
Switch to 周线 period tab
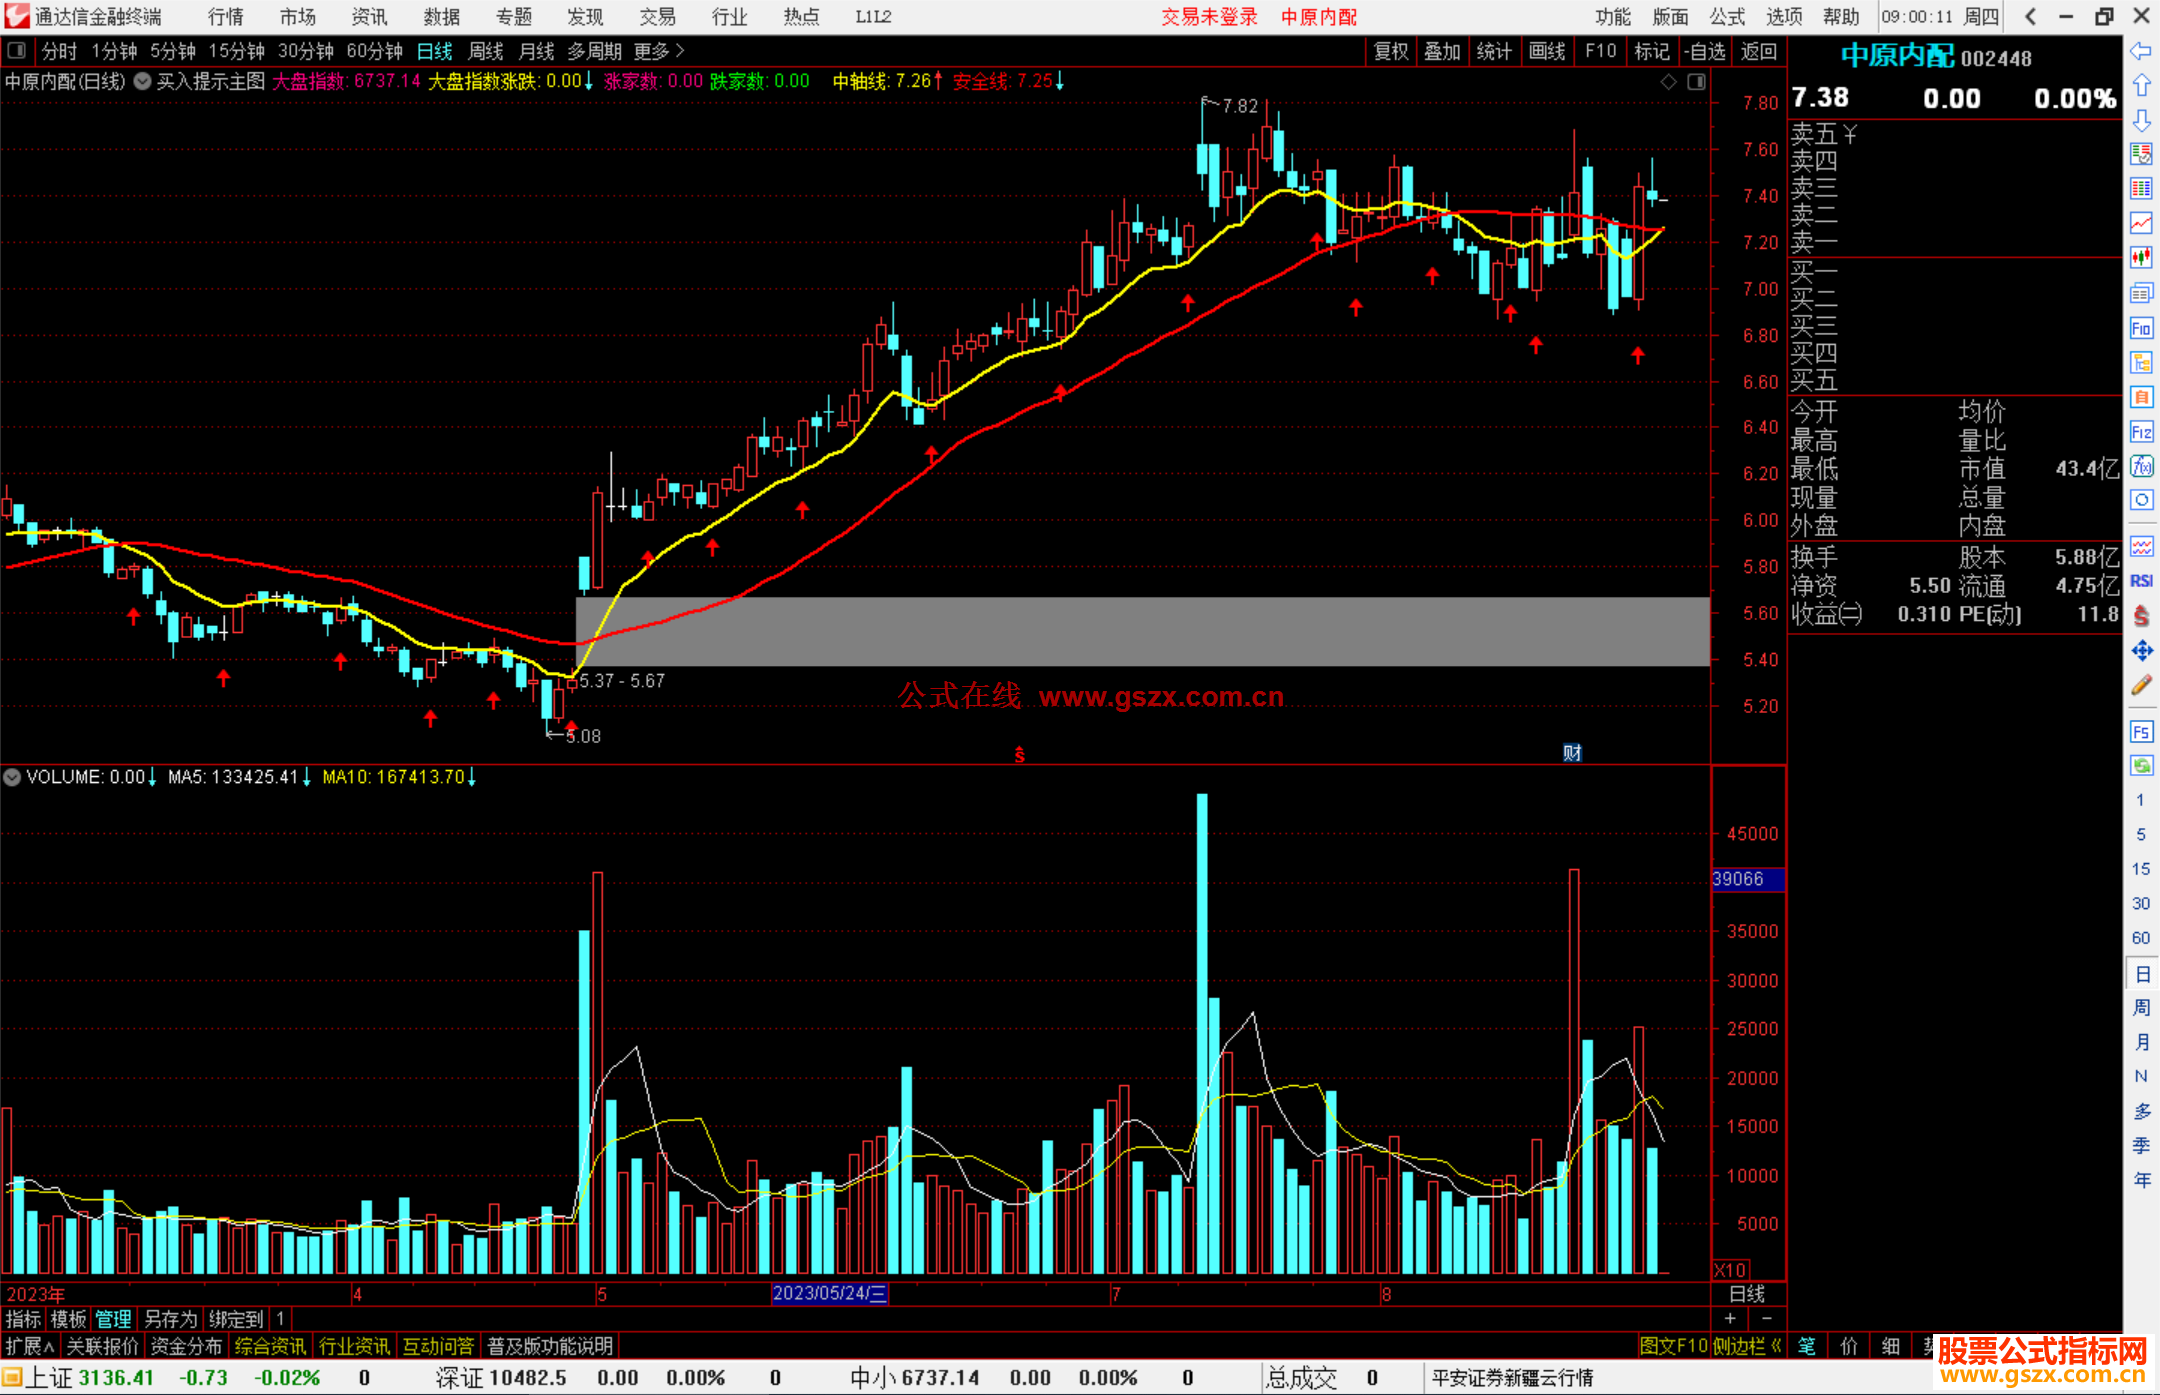pos(486,50)
